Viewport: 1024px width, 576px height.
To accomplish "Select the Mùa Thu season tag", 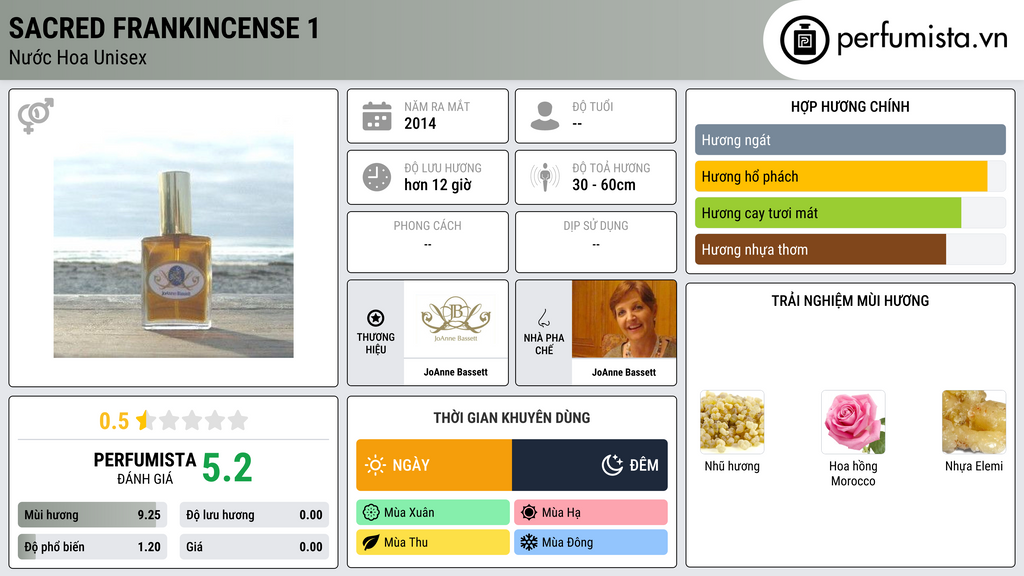I will 433,542.
